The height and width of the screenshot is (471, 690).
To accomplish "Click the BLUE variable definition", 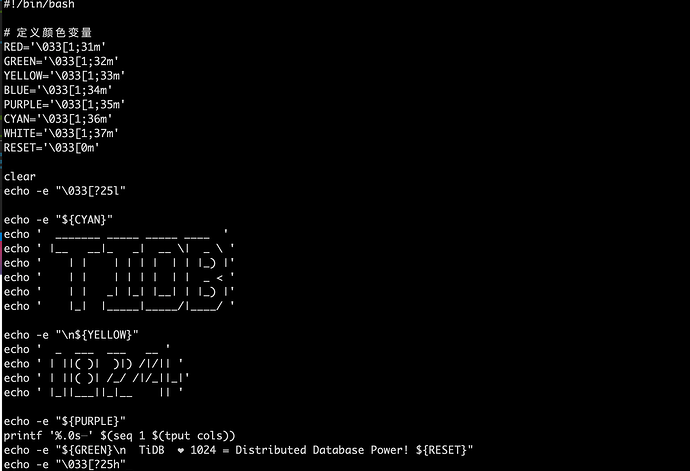I will click(58, 90).
